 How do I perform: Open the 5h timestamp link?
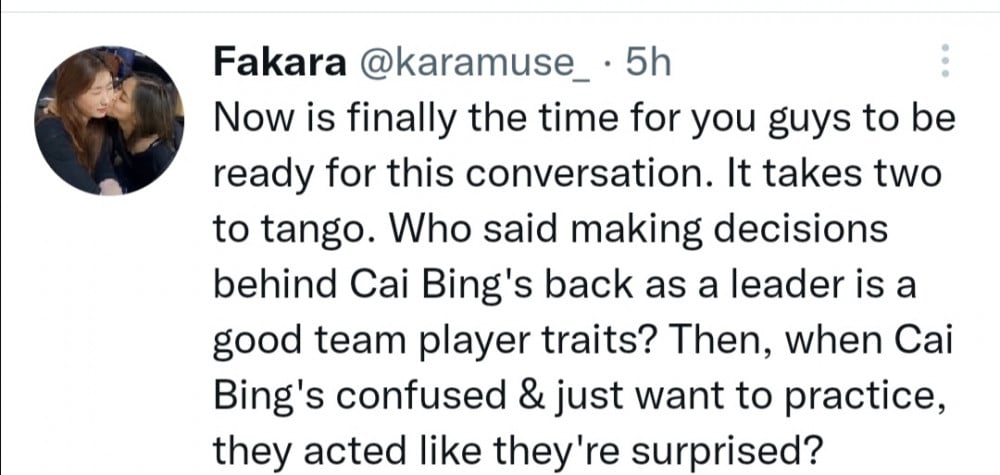coord(646,64)
